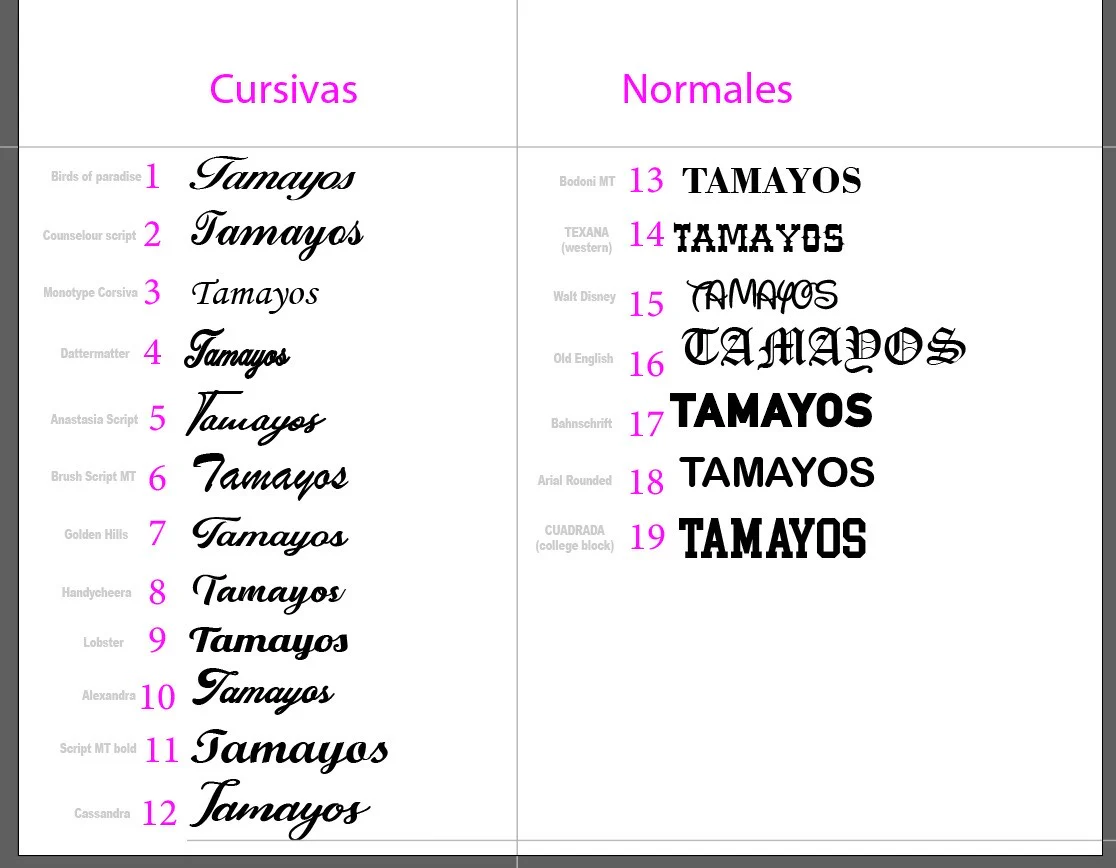Image resolution: width=1116 pixels, height=868 pixels.
Task: Select the Bodoni MT TAMAYOS sample
Action: (x=771, y=181)
